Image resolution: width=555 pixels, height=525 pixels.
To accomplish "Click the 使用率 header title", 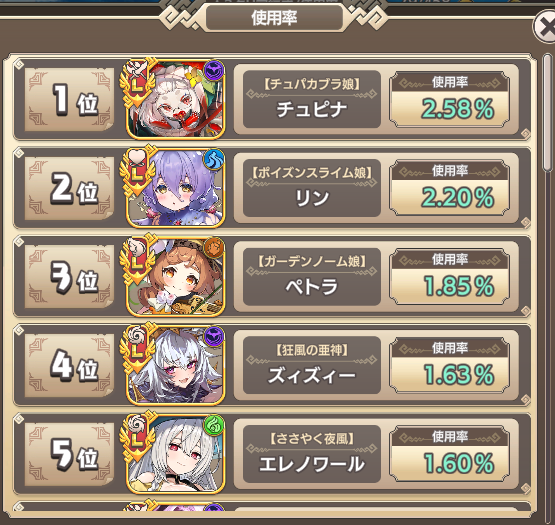I will (x=274, y=18).
